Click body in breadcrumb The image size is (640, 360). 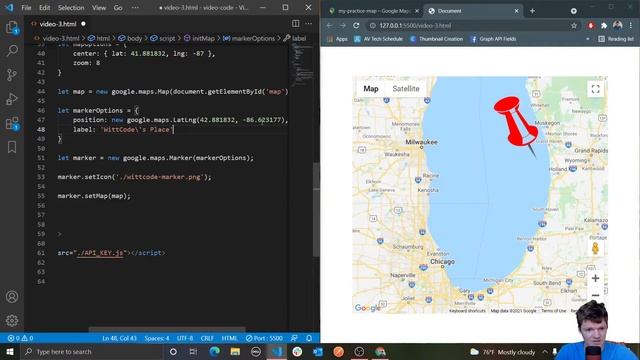(130, 38)
